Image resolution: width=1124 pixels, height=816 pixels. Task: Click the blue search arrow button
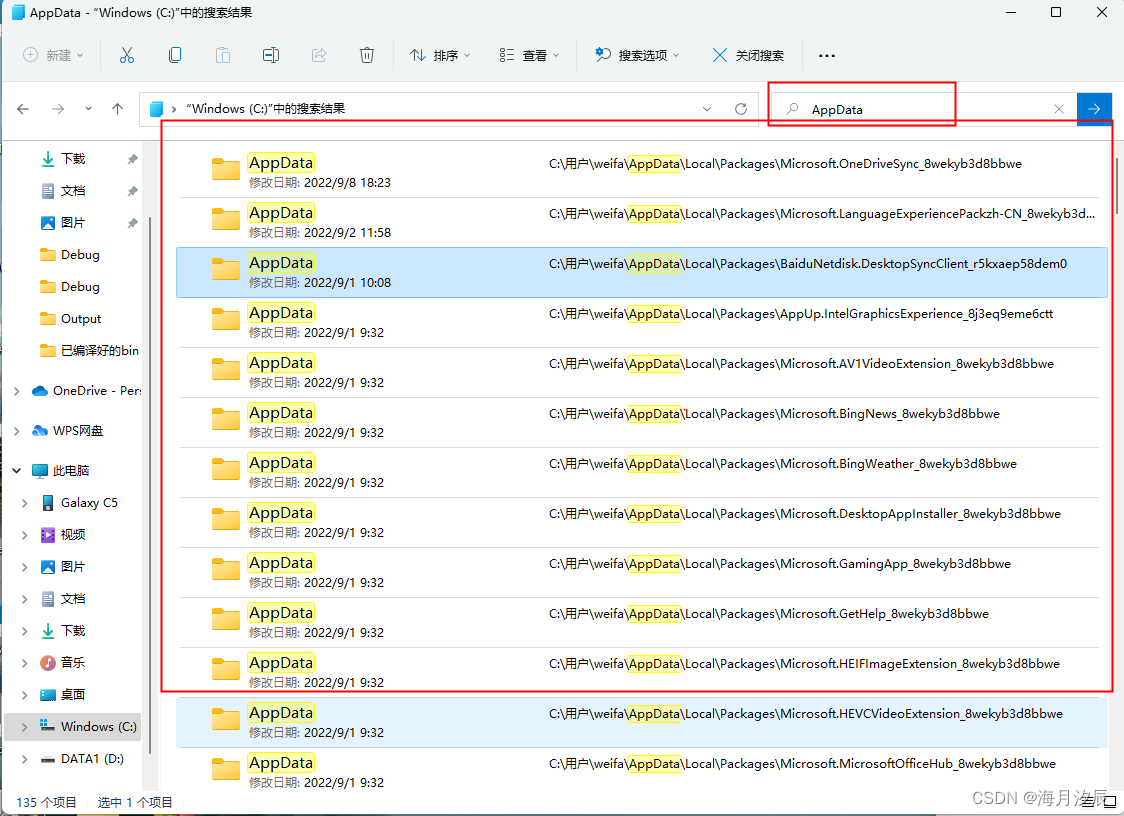1094,108
